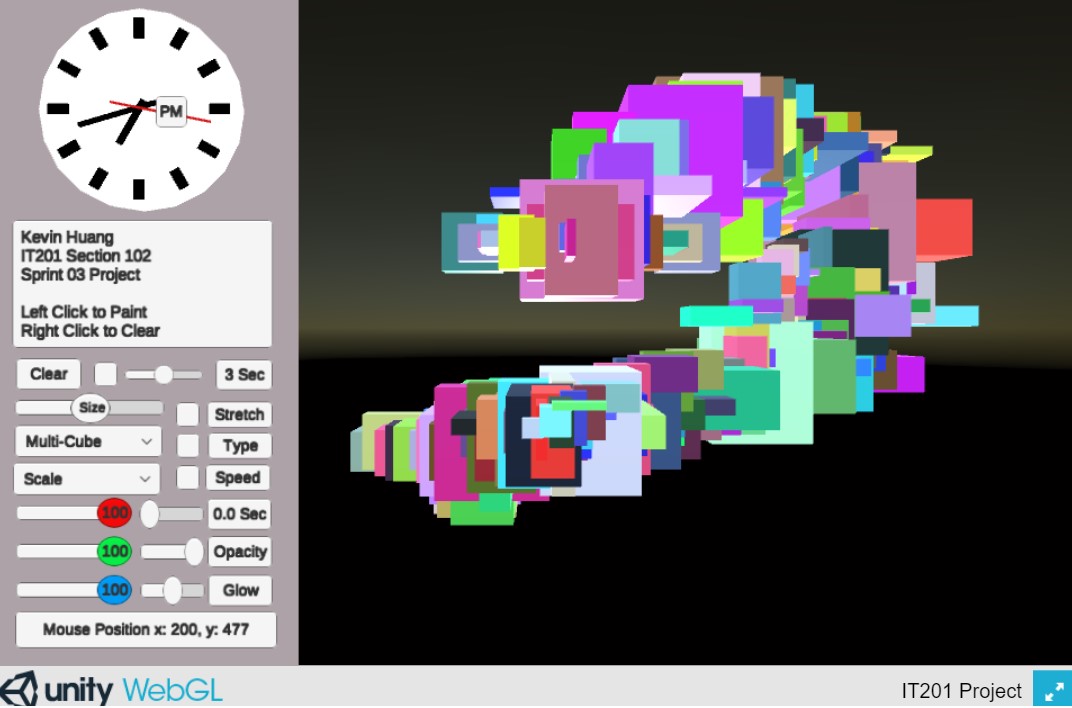Toggle the checkbox next to Clear button
1072x708 pixels.
(x=105, y=374)
